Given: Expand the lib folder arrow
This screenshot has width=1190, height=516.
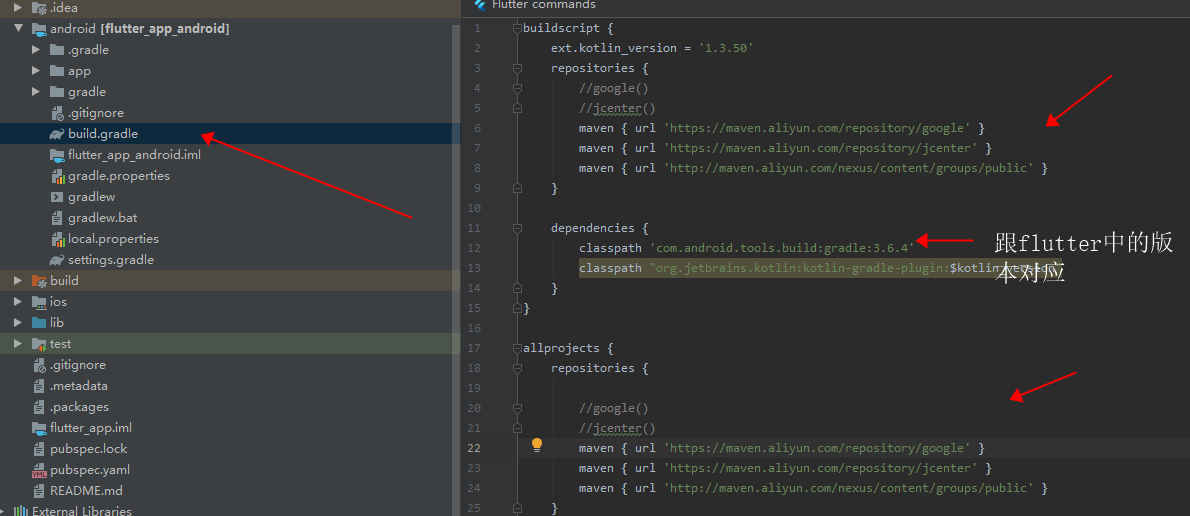Looking at the screenshot, I should [x=18, y=322].
